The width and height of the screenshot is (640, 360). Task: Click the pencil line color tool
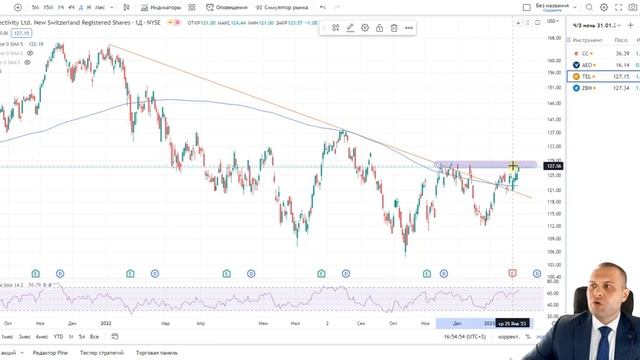(x=350, y=28)
